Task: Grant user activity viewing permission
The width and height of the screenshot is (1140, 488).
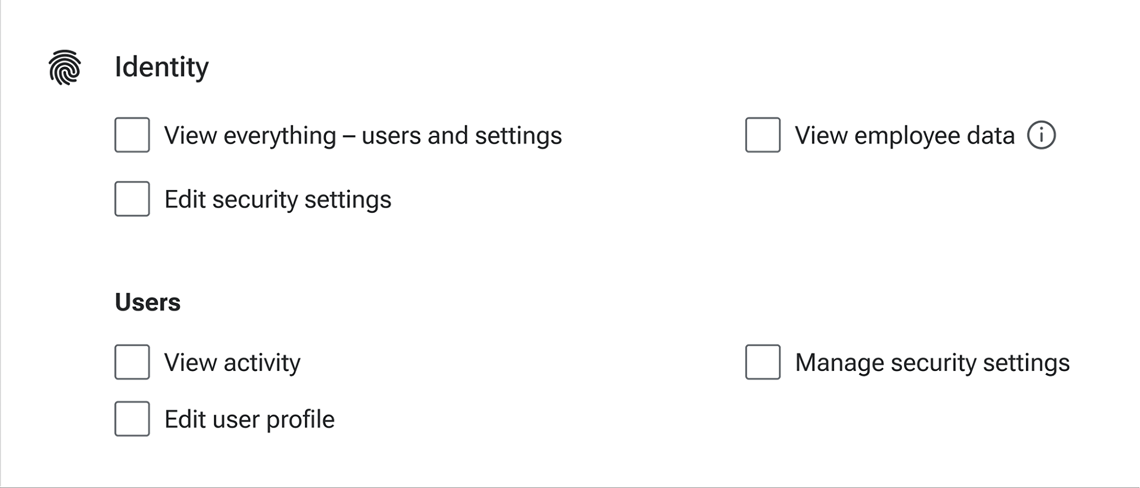Action: click(x=132, y=362)
